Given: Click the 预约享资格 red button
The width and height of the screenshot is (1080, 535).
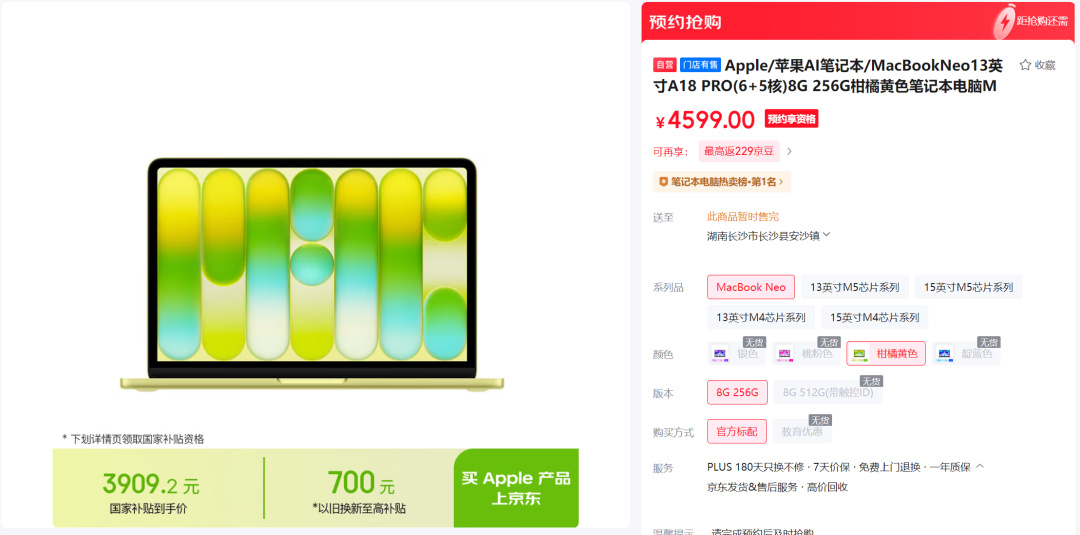Looking at the screenshot, I should (x=791, y=119).
